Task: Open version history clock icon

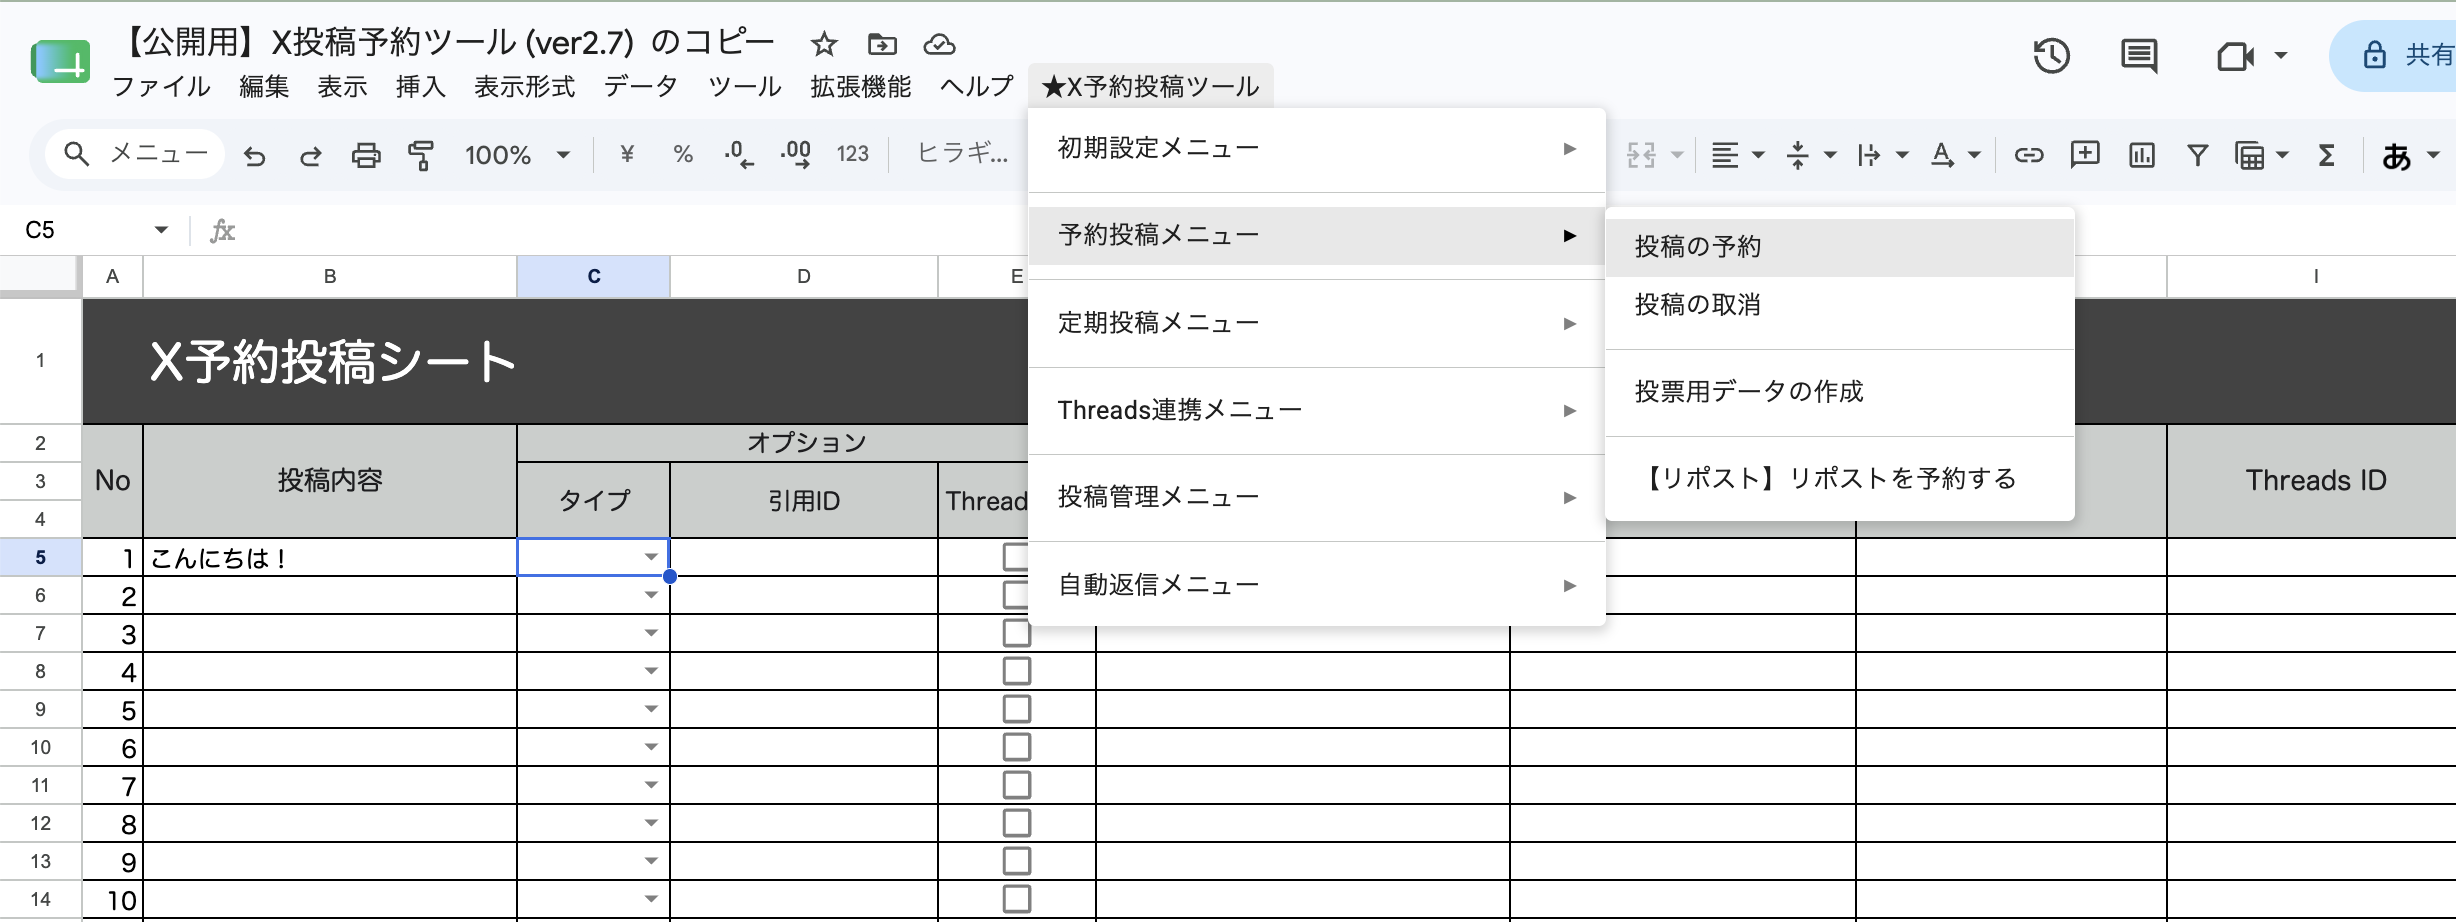Action: pyautogui.click(x=2051, y=56)
